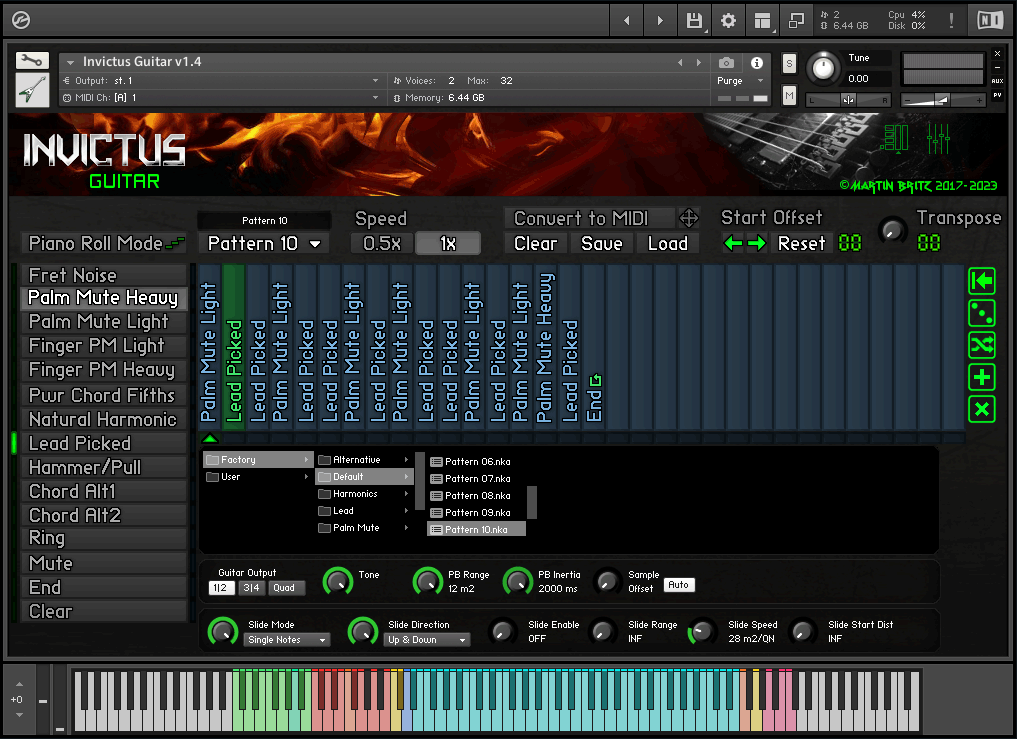
Task: Click the green dice randomize icon
Action: click(982, 313)
